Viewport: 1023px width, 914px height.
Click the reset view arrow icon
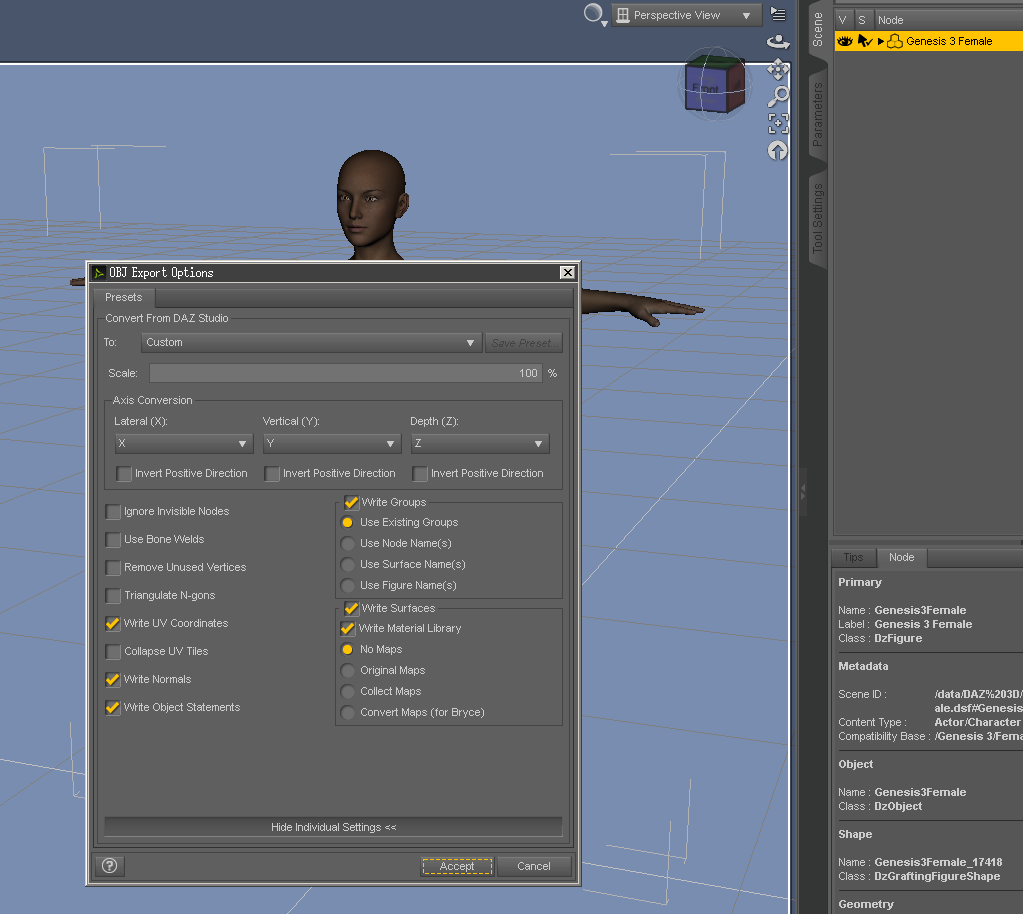click(x=778, y=150)
